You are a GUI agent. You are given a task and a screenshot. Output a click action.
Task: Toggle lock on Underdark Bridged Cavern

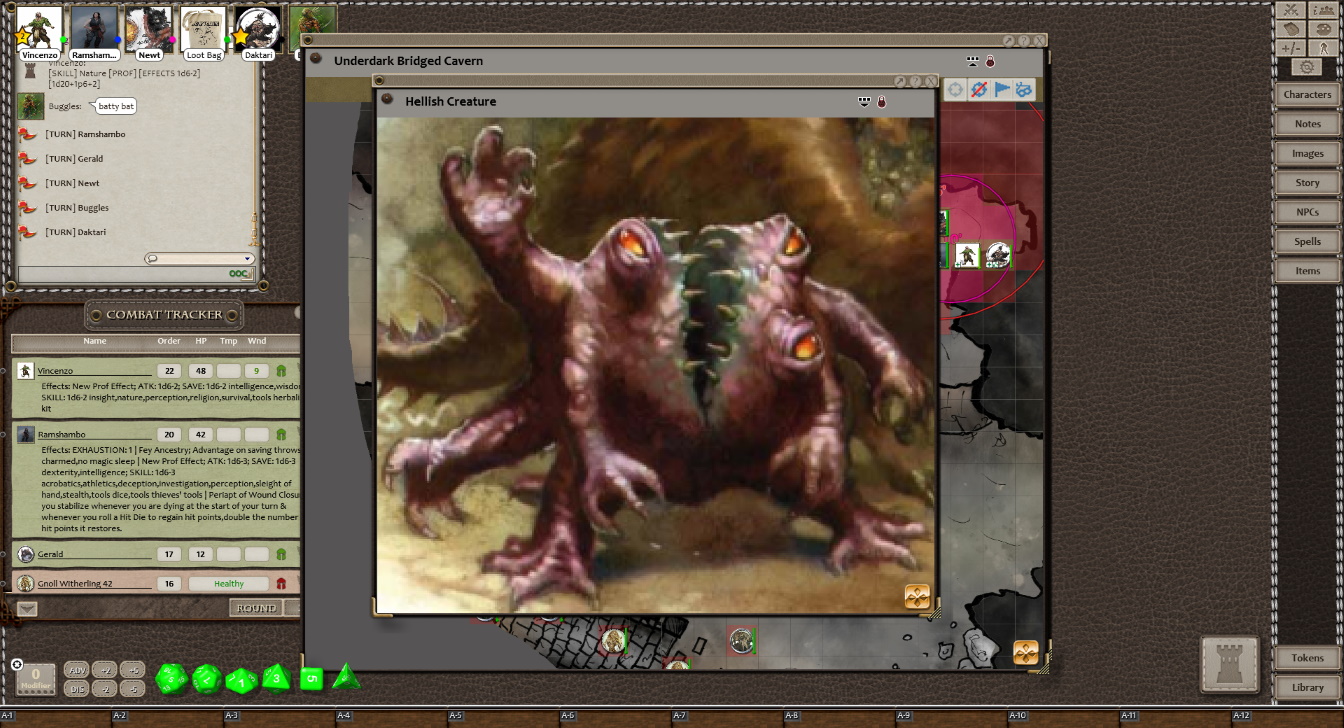991,62
